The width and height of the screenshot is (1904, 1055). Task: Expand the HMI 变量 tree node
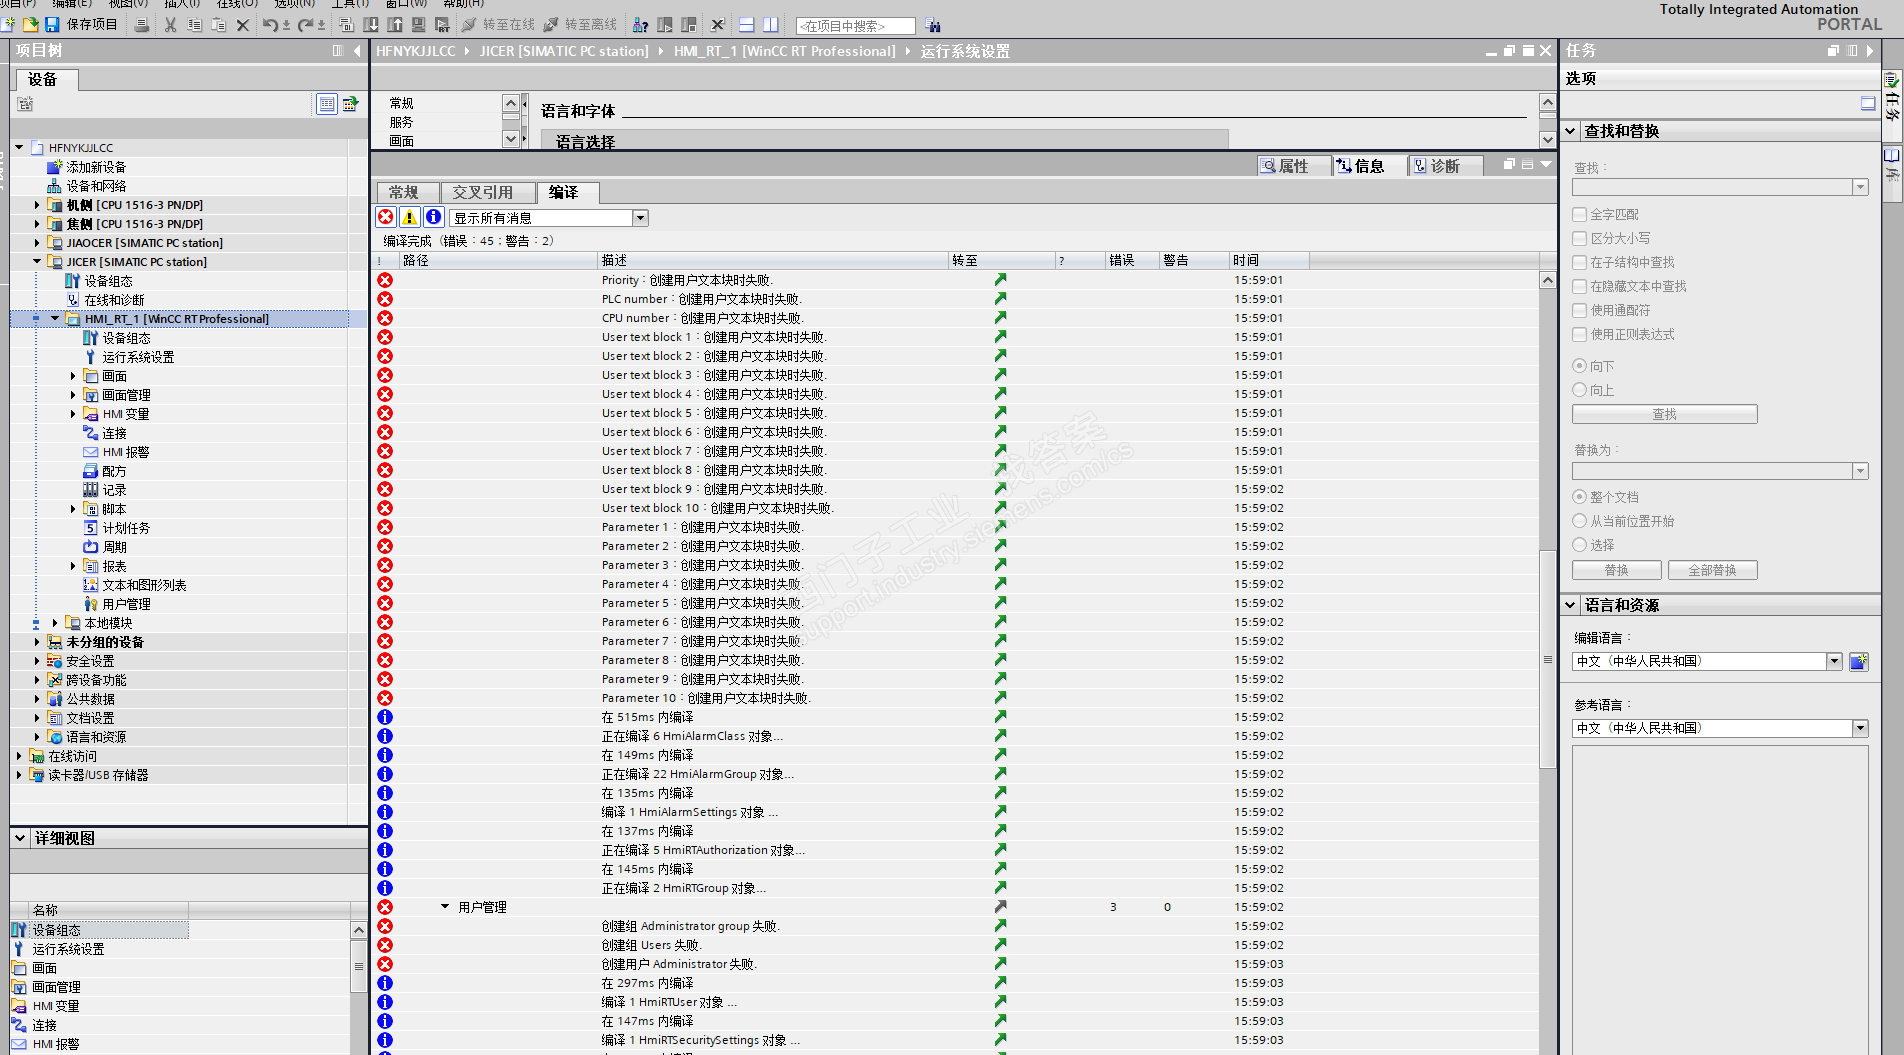[x=73, y=414]
